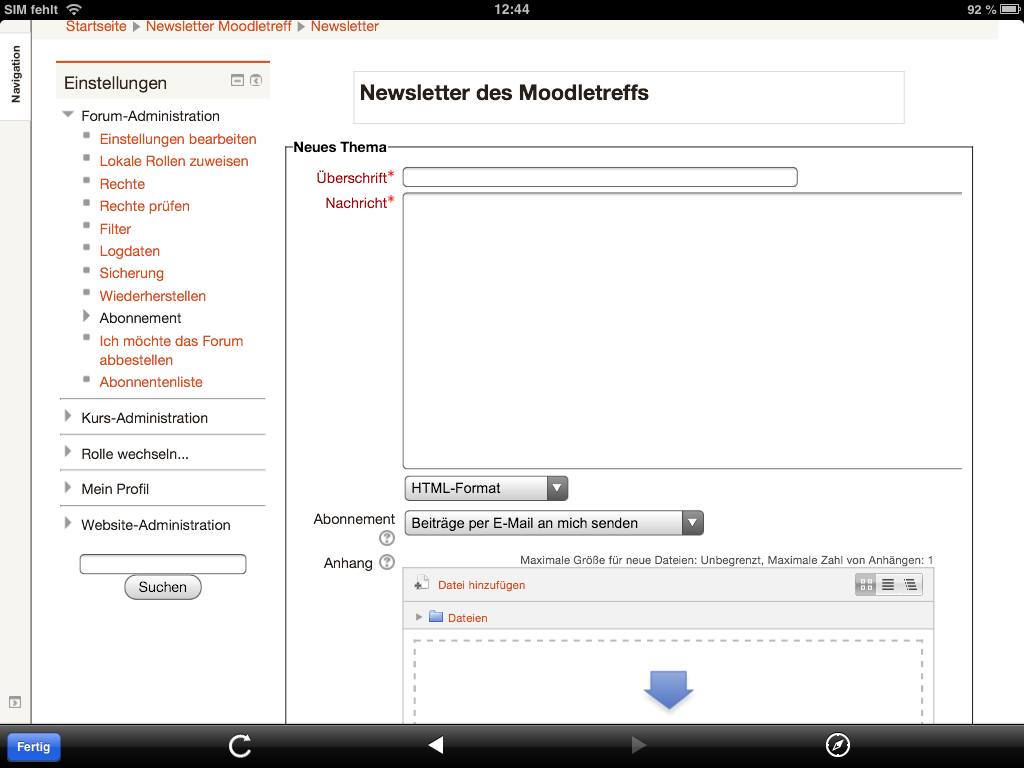Open the Filter settings link
This screenshot has width=1024, height=768.
[x=115, y=229]
